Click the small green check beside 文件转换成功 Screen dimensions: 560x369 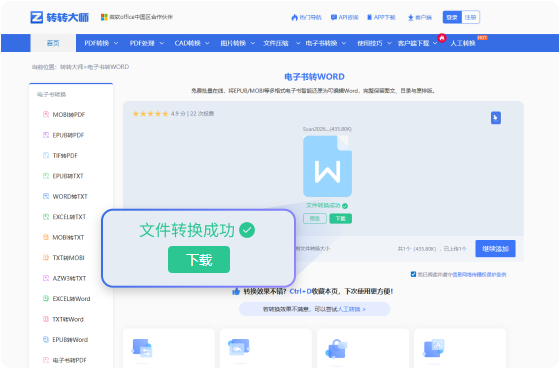pyautogui.click(x=345, y=206)
